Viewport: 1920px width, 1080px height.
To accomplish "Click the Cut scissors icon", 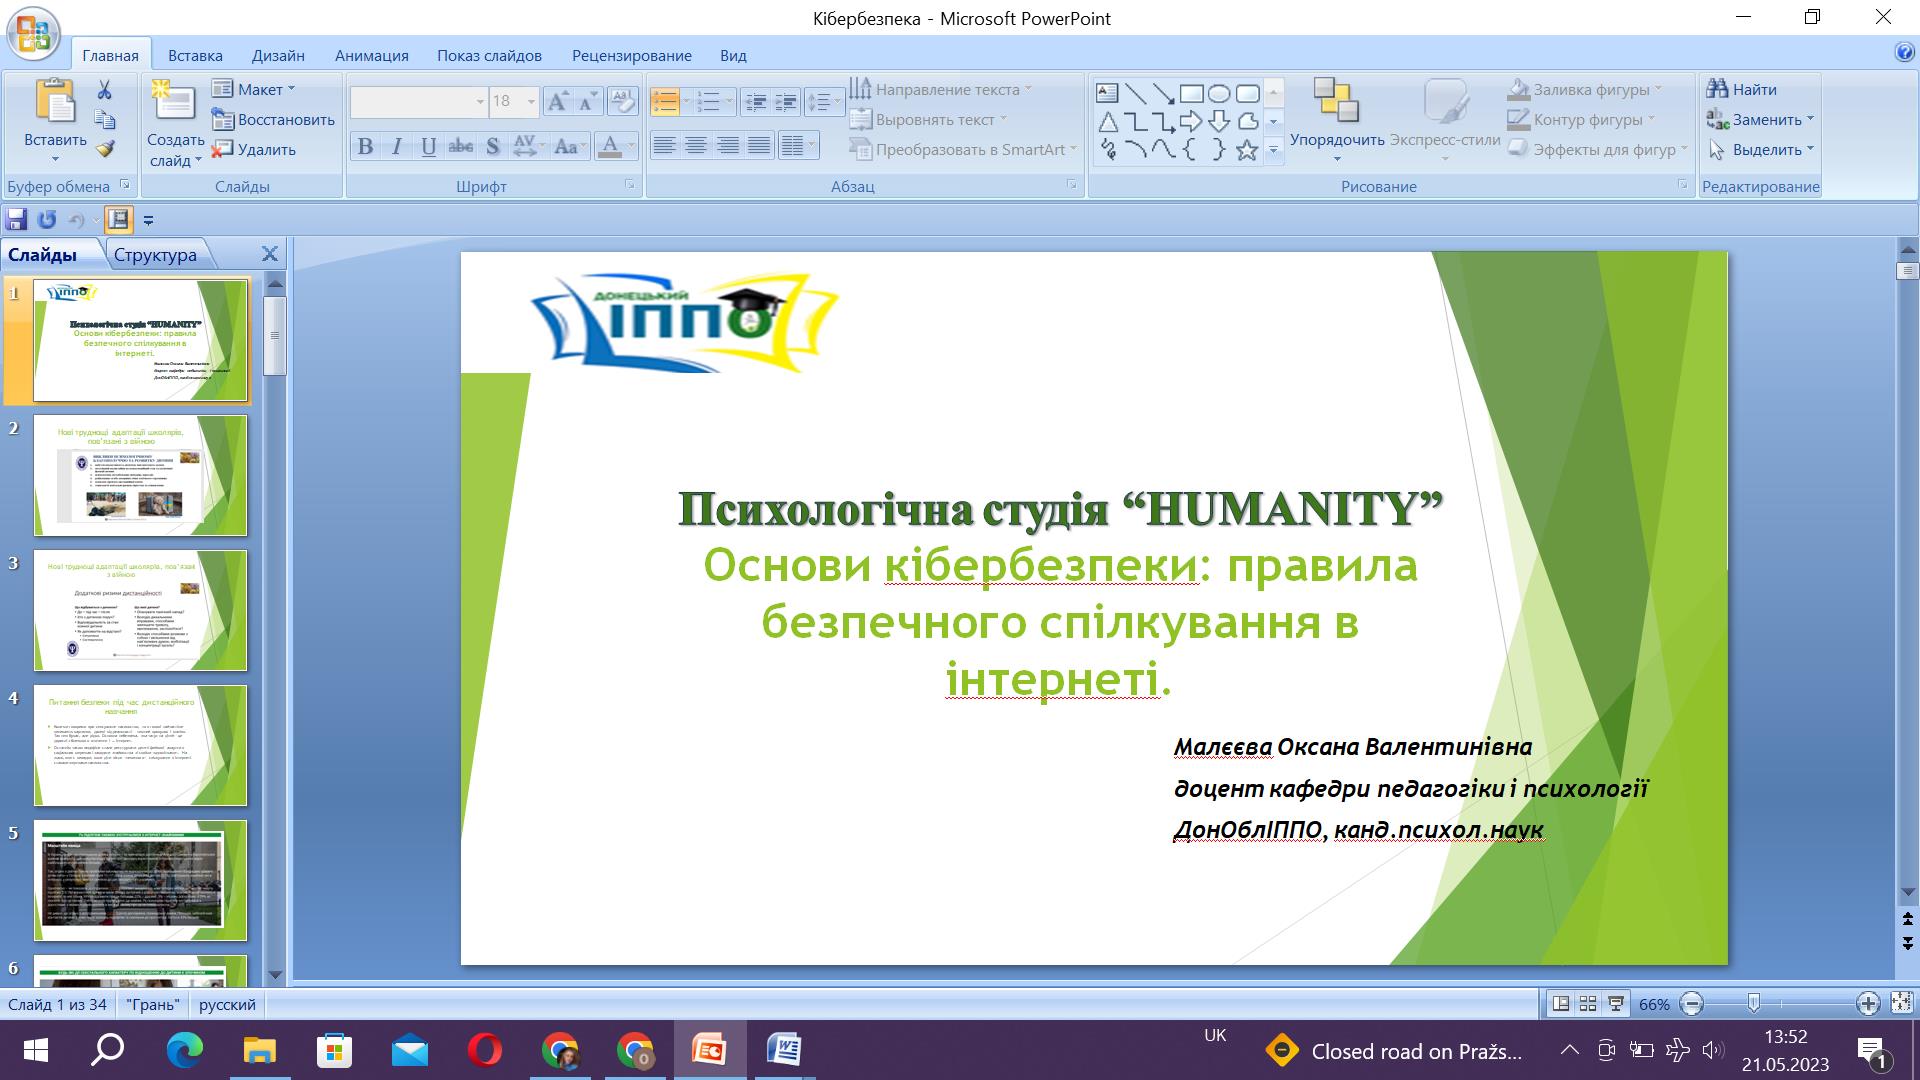I will pyautogui.click(x=104, y=90).
